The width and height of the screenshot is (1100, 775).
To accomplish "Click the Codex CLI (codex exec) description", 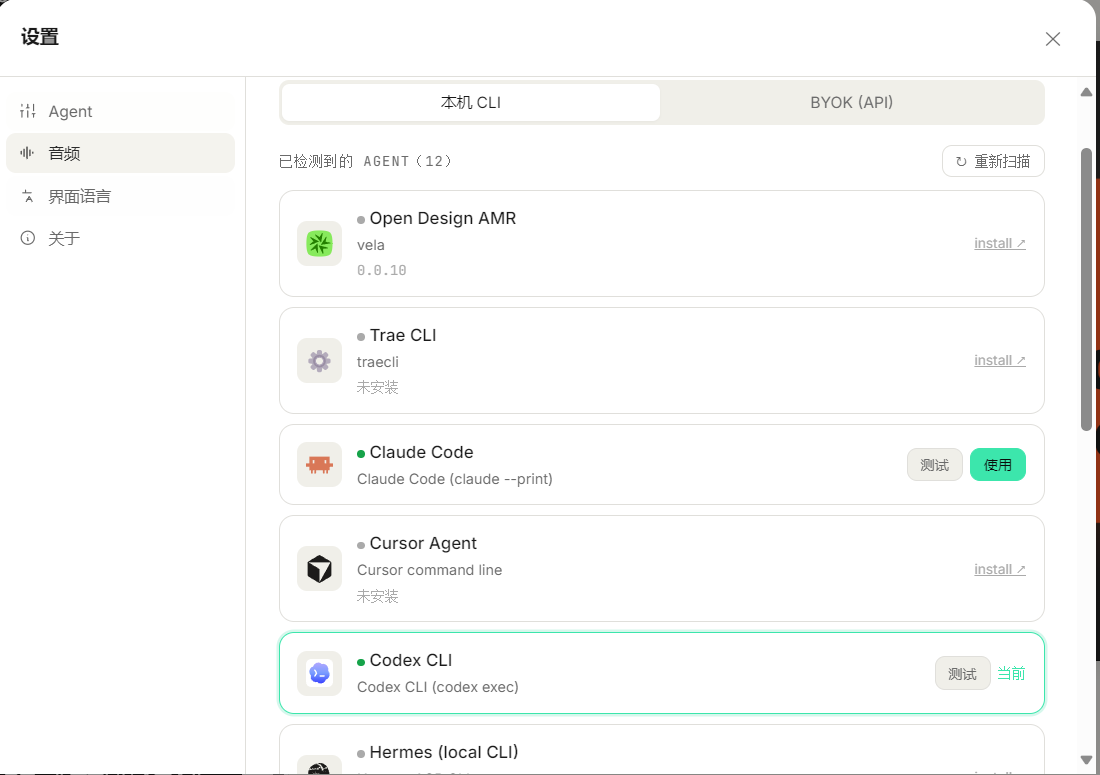I will pos(438,687).
